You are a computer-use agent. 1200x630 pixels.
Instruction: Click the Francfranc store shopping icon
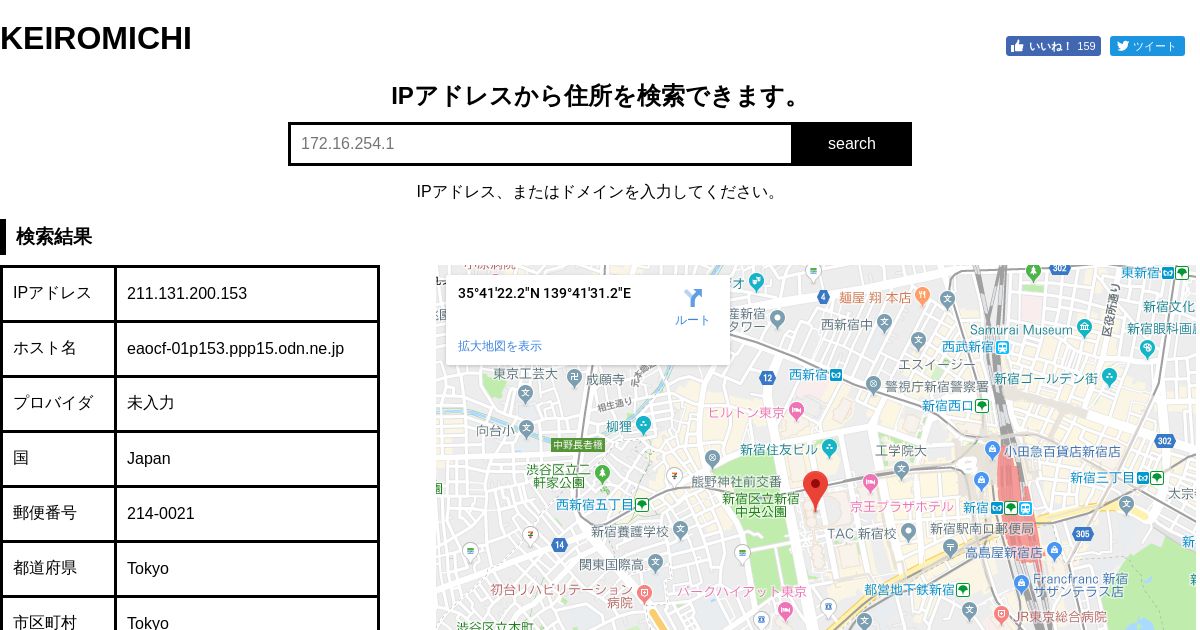(x=1021, y=584)
